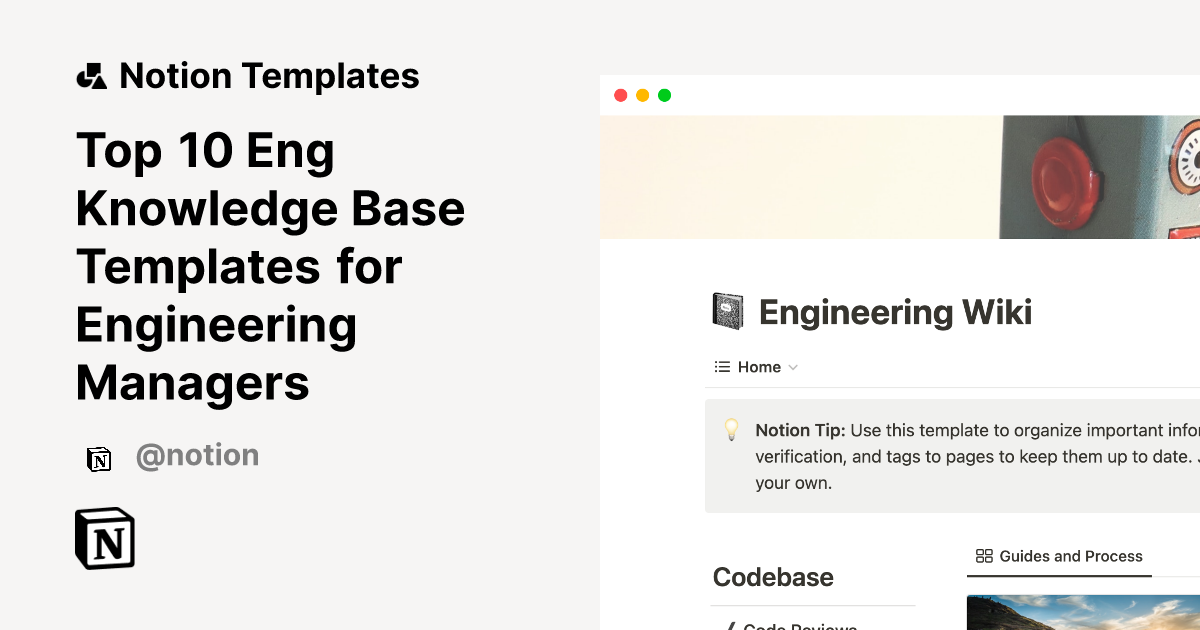The height and width of the screenshot is (630, 1200).
Task: Click the Notion Templates heading text
Action: (x=269, y=75)
